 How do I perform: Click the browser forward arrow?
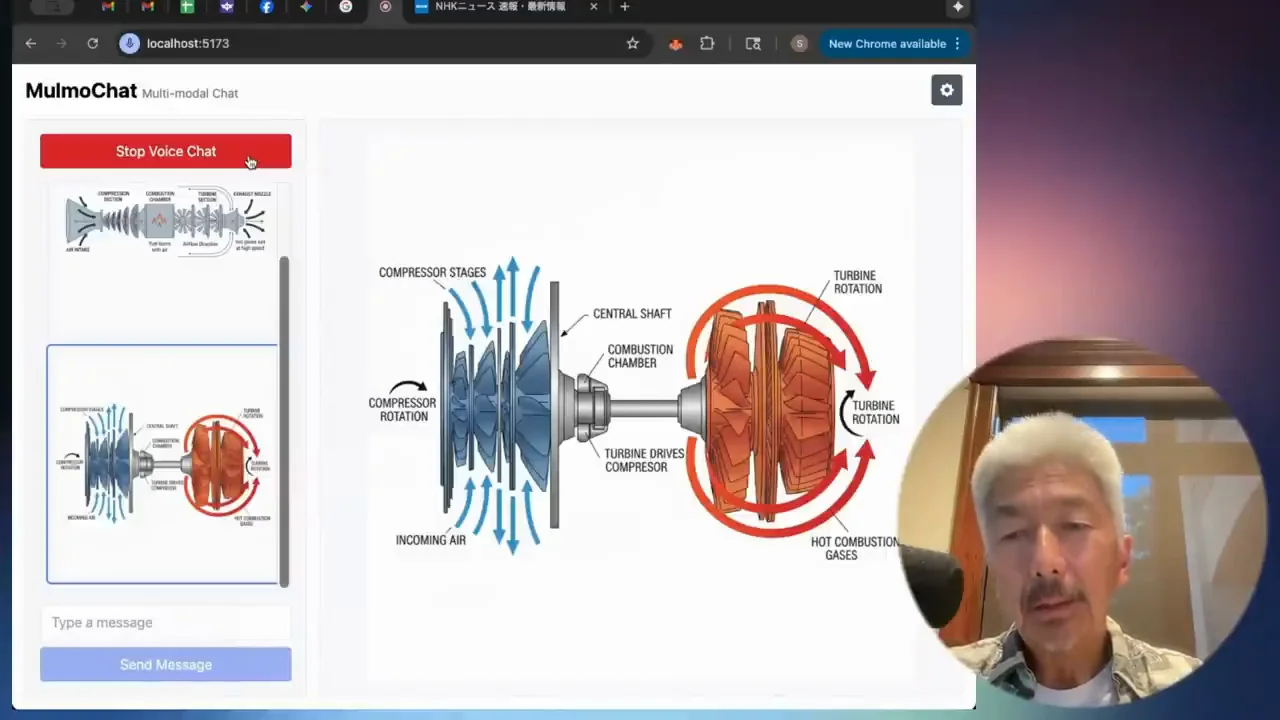click(61, 43)
